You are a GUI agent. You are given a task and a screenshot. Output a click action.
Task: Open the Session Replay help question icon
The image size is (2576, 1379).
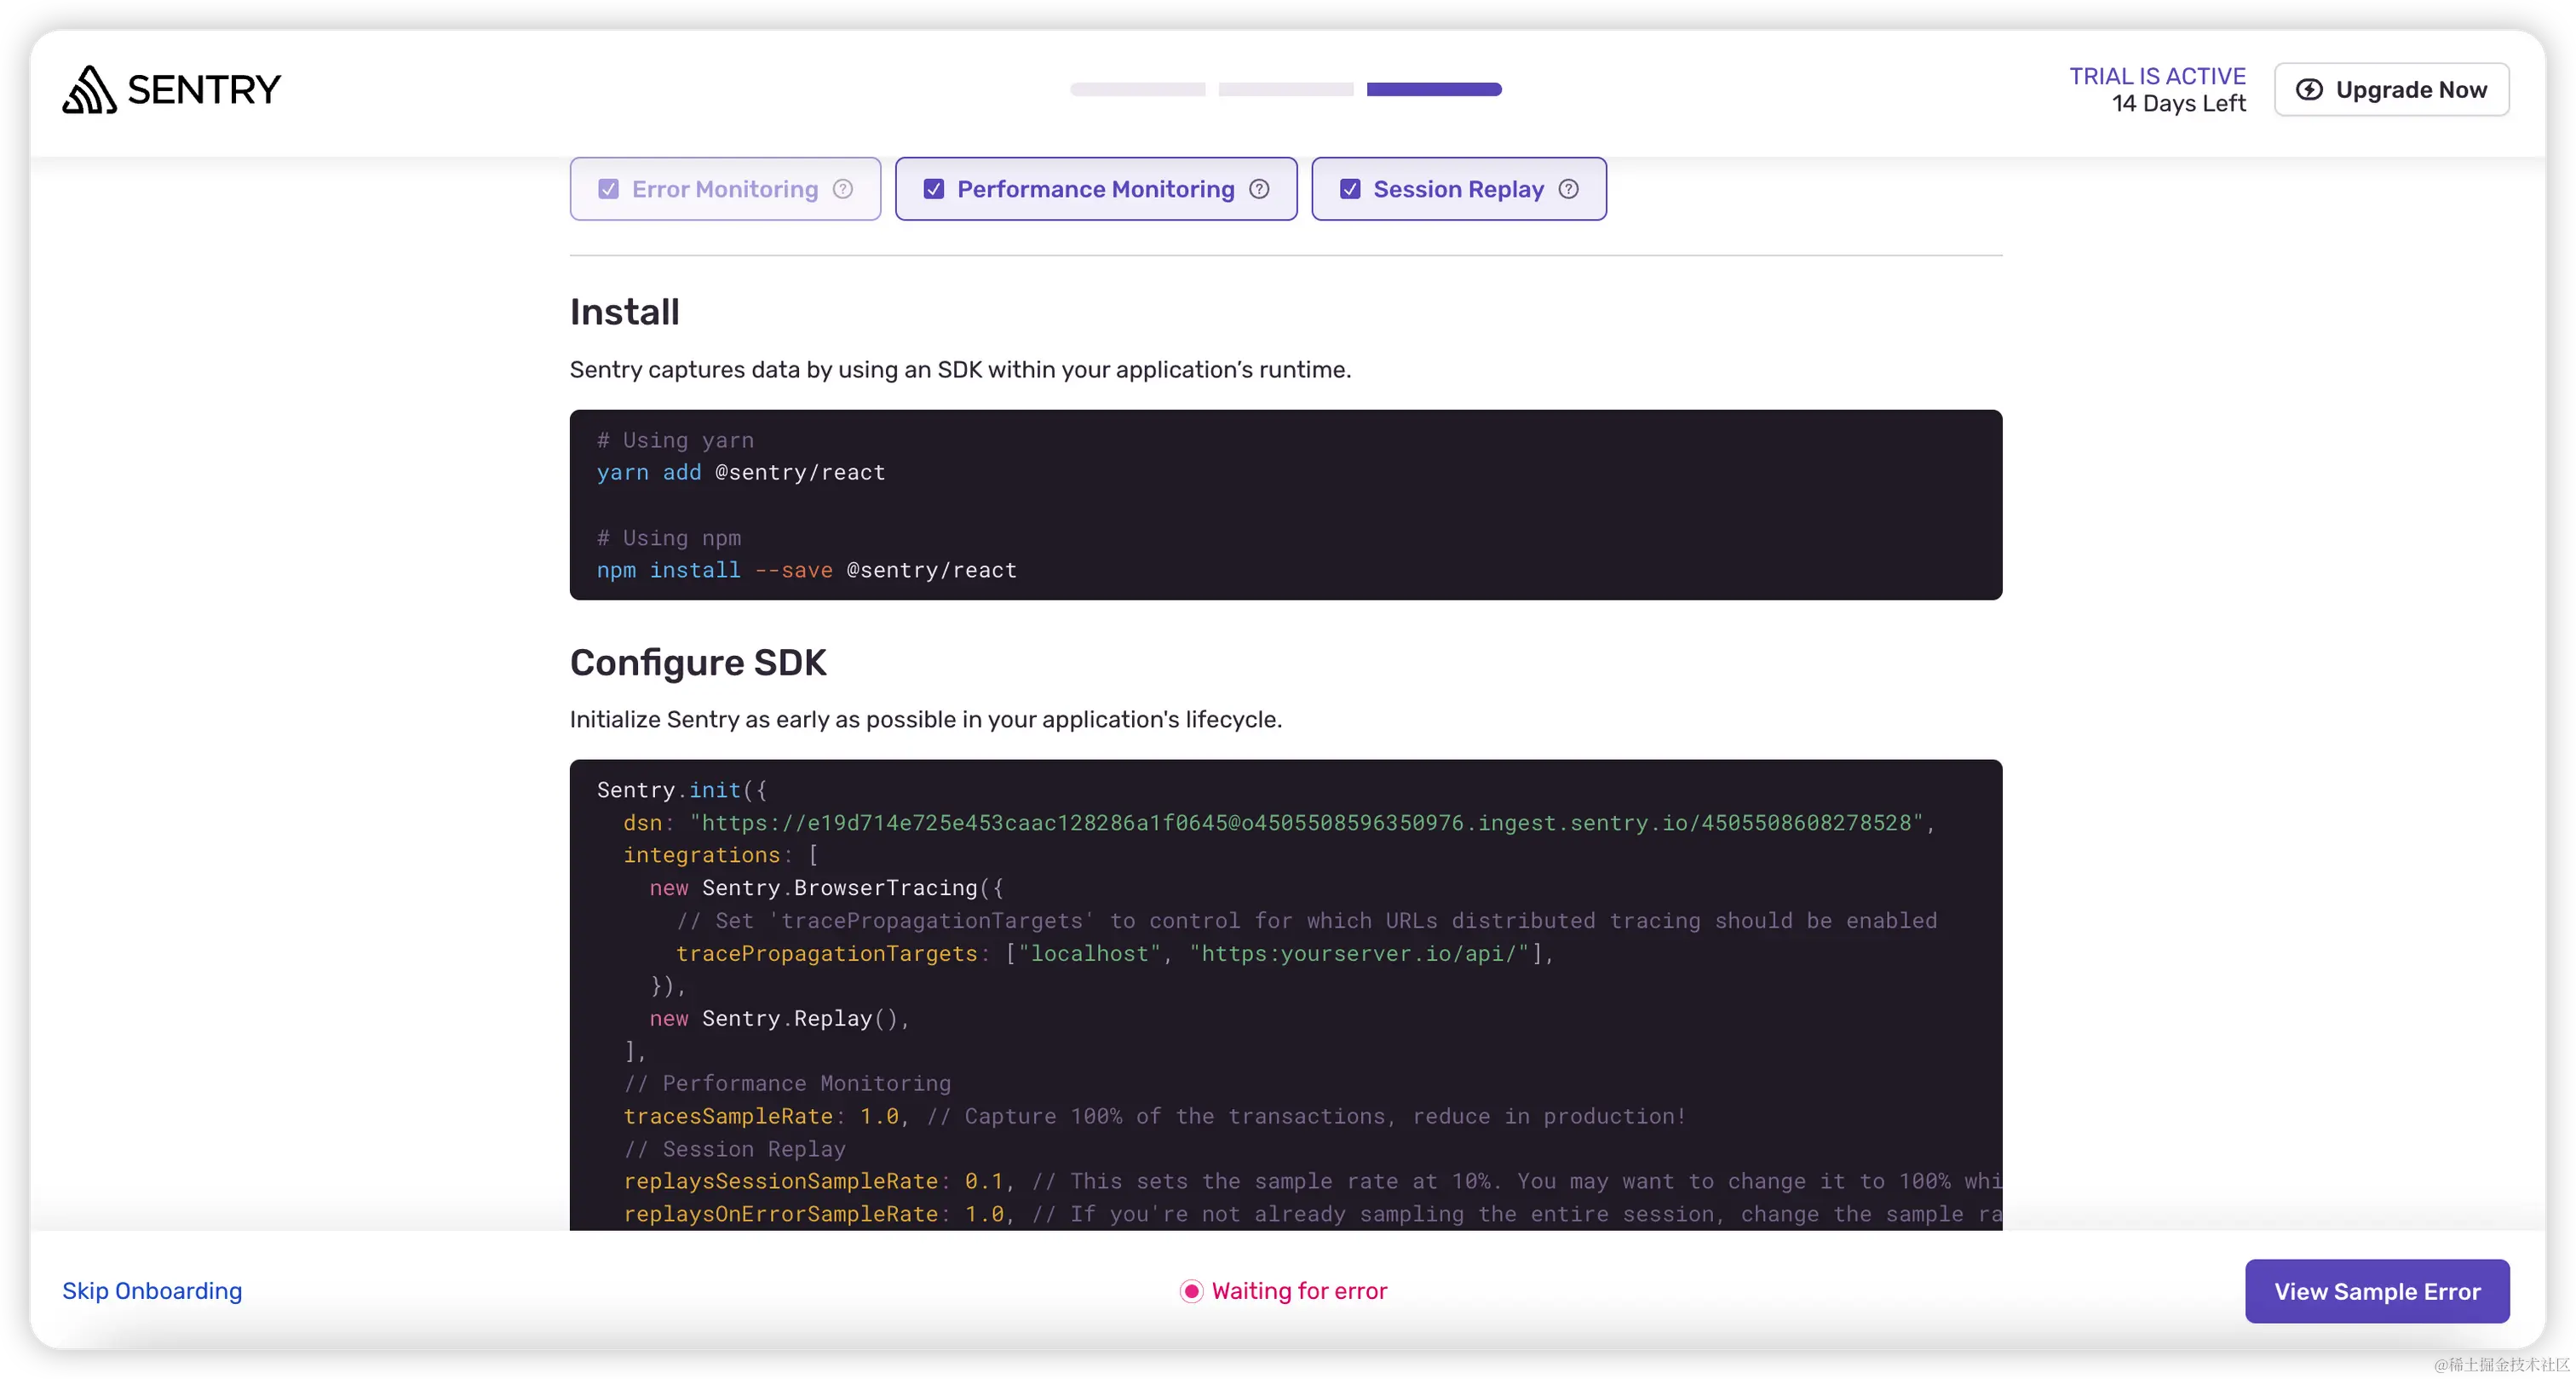click(1568, 189)
